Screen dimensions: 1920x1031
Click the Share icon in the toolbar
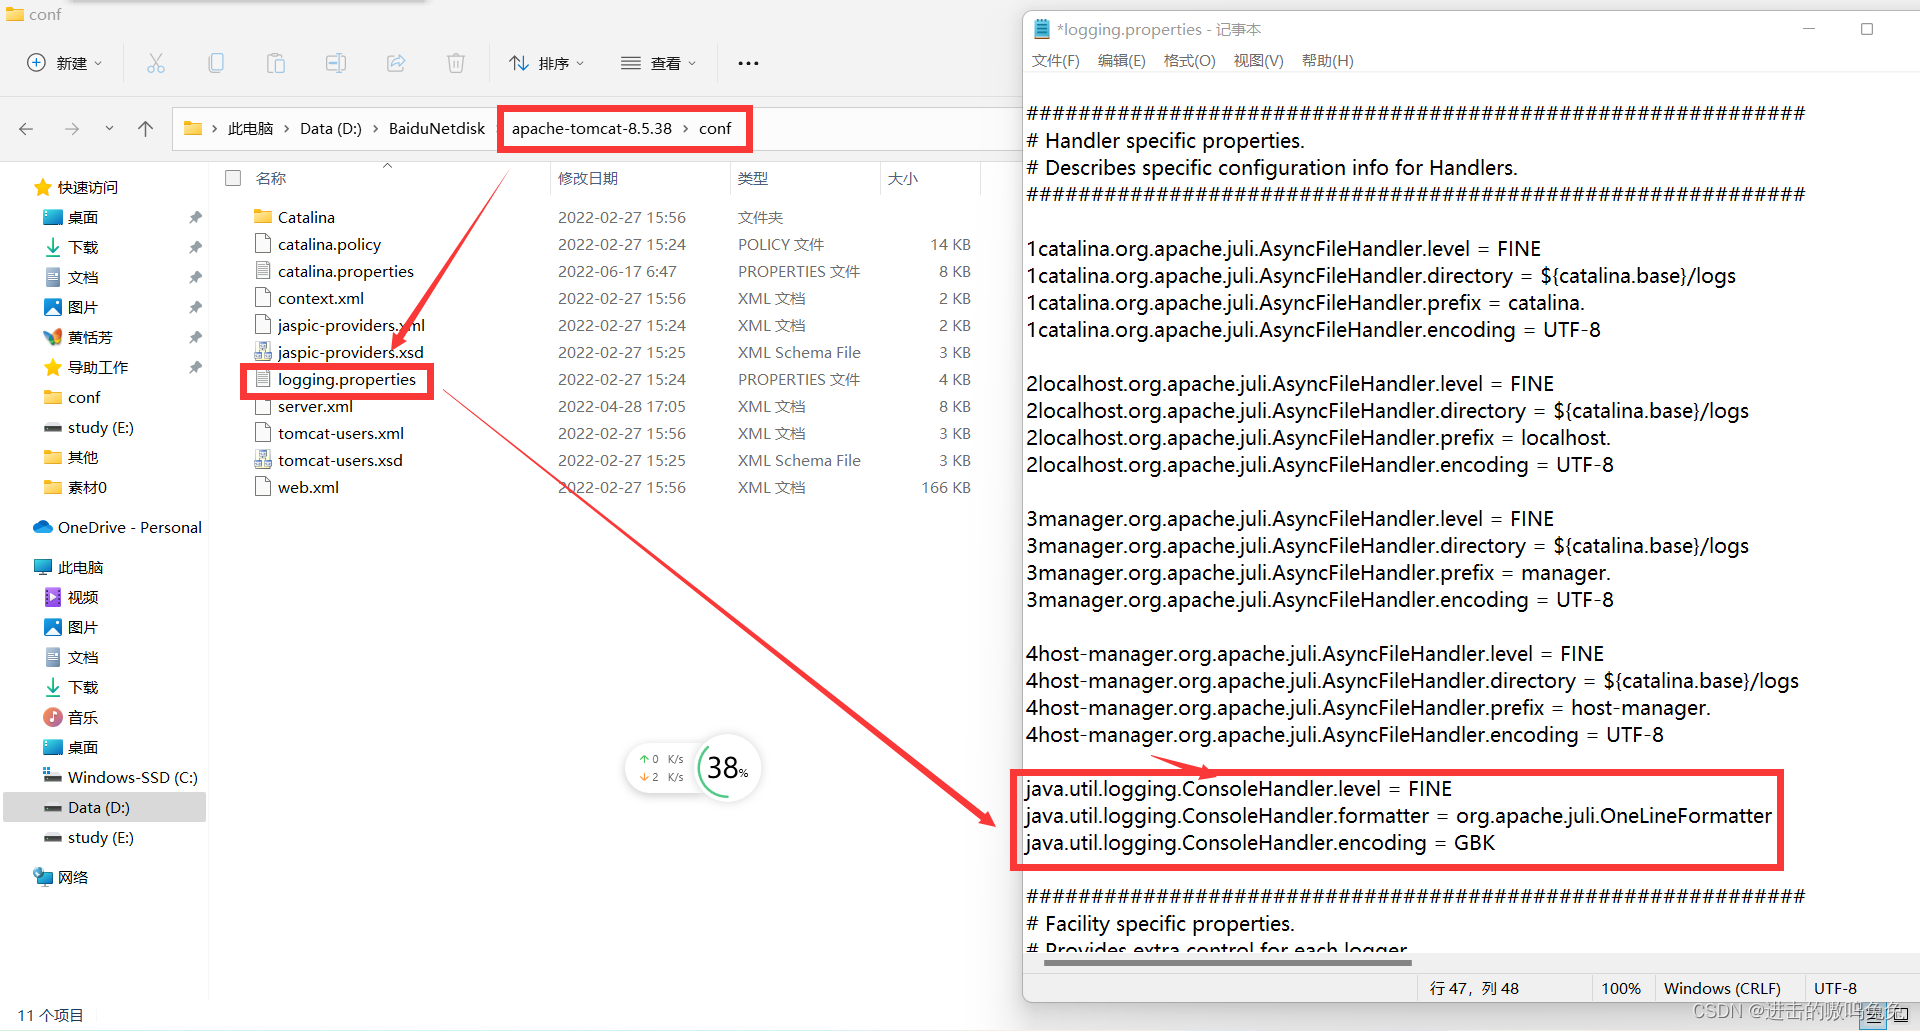pos(395,62)
